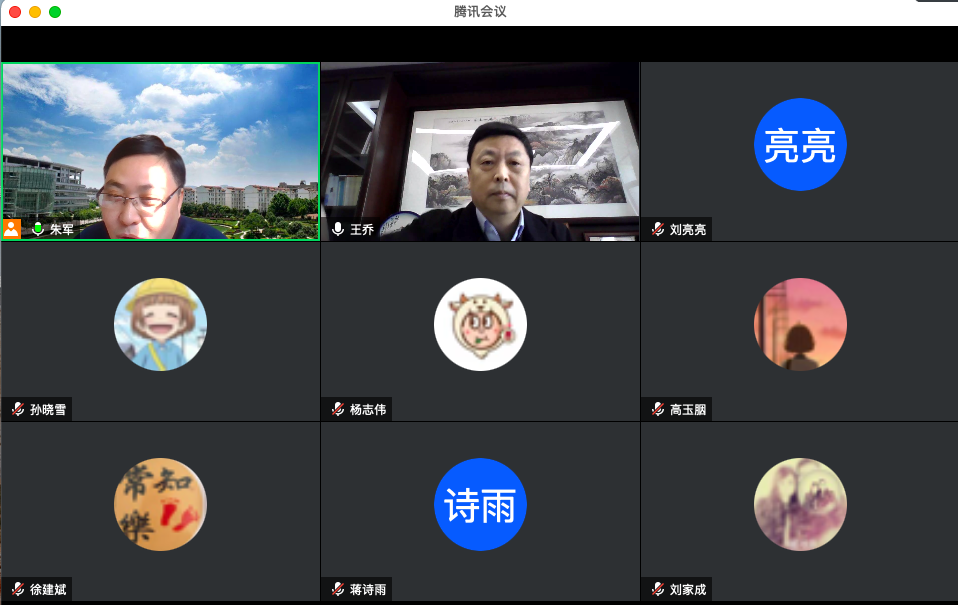Click 孙晓雪's cartoon girl avatar
Viewport: 958px width, 605px height.
coord(160,325)
